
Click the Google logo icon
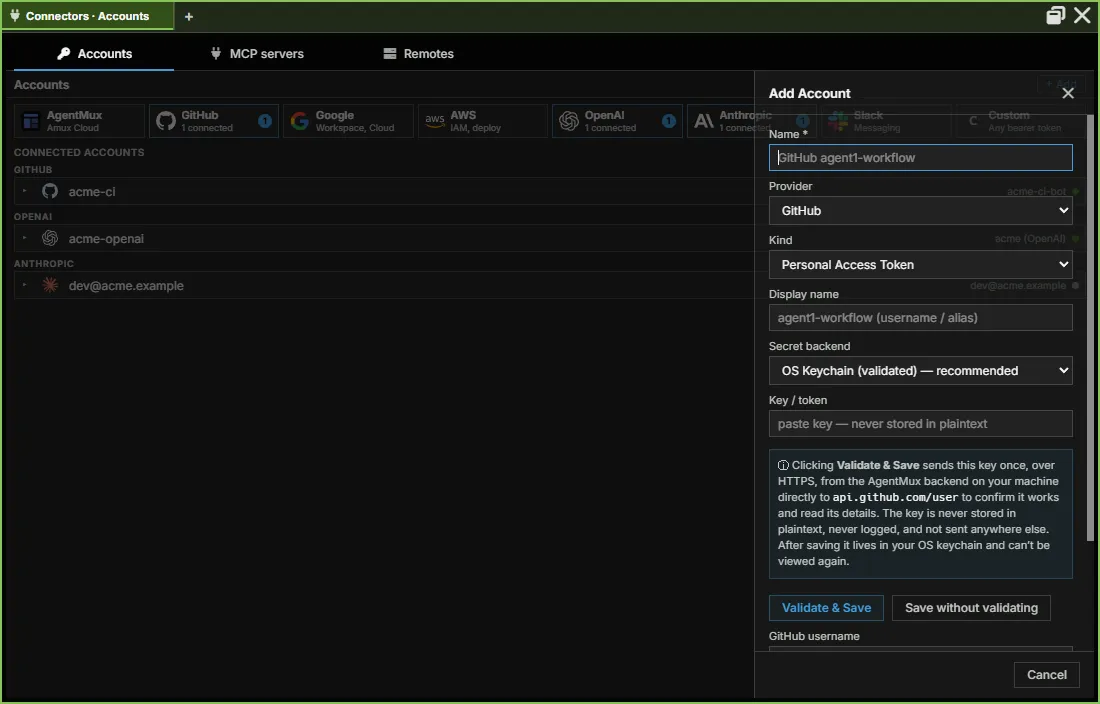(x=300, y=121)
